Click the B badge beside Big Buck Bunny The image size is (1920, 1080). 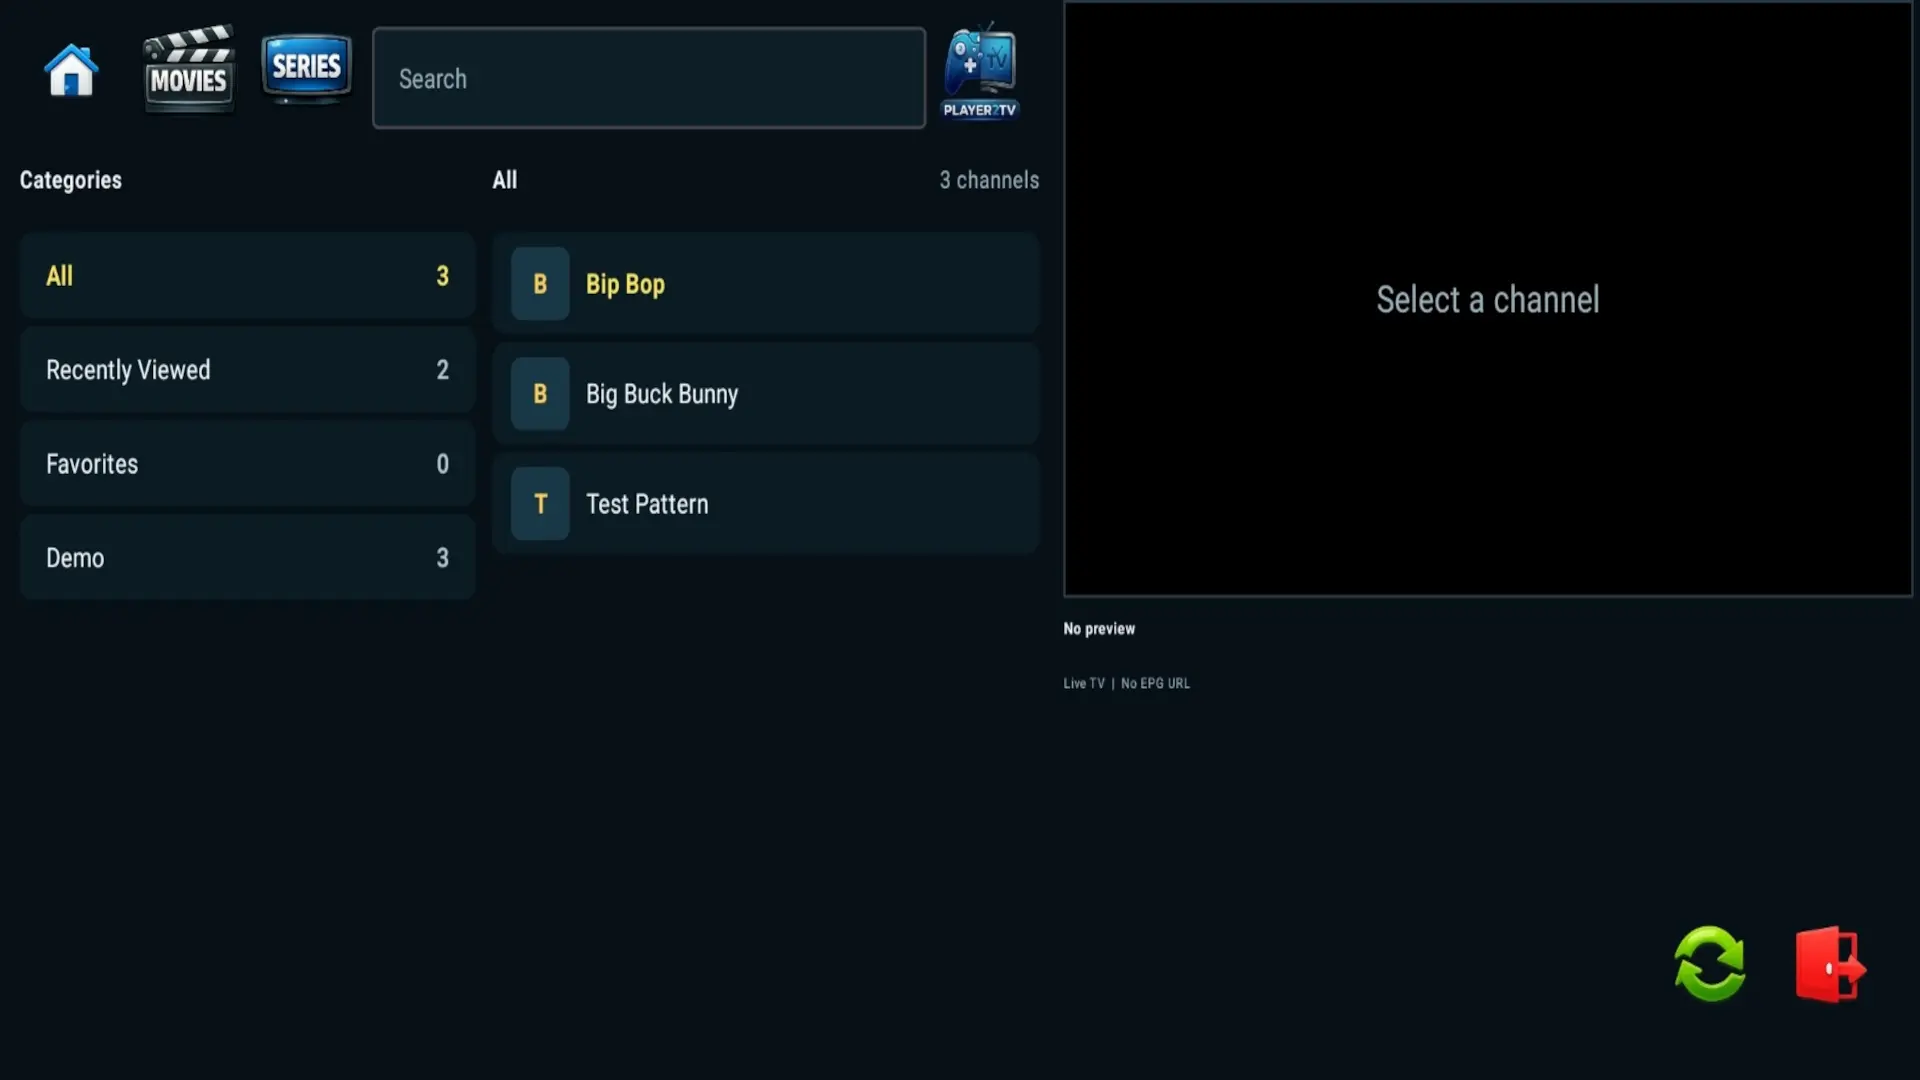(x=540, y=394)
